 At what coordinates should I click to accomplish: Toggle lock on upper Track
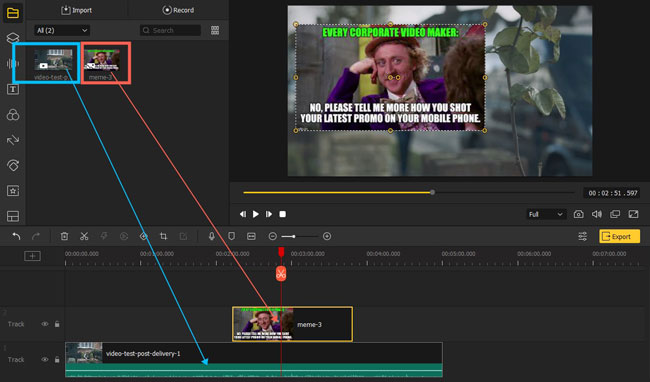point(57,324)
